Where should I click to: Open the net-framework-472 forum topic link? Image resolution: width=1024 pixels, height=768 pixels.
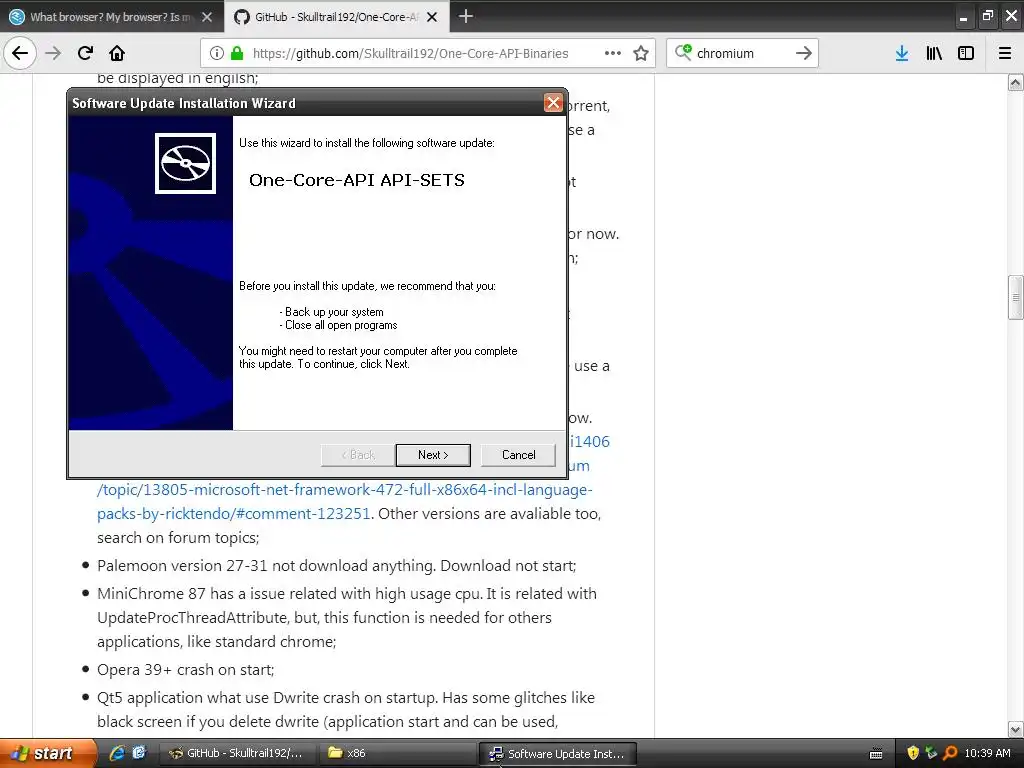coord(345,490)
